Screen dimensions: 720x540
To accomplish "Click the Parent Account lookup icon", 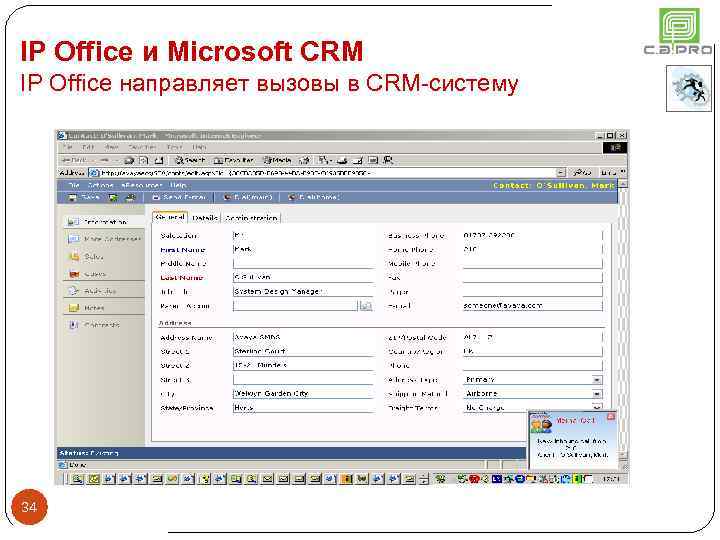I will pos(366,306).
